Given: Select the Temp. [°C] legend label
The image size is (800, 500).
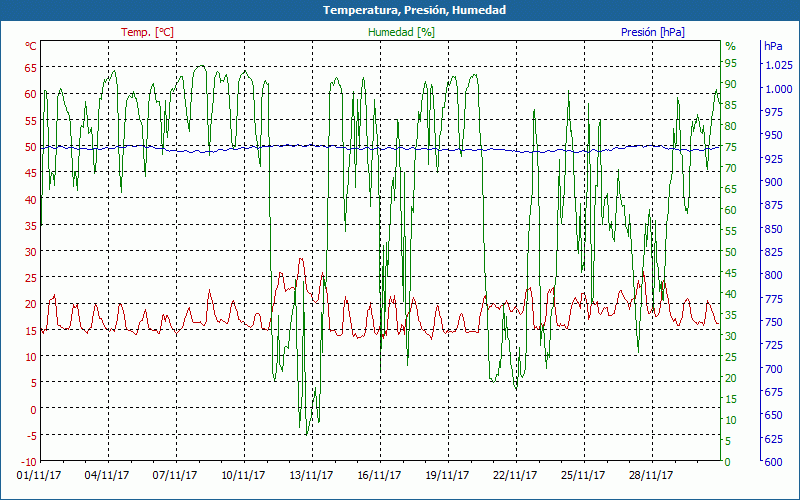Looking at the screenshot, I should (147, 32).
